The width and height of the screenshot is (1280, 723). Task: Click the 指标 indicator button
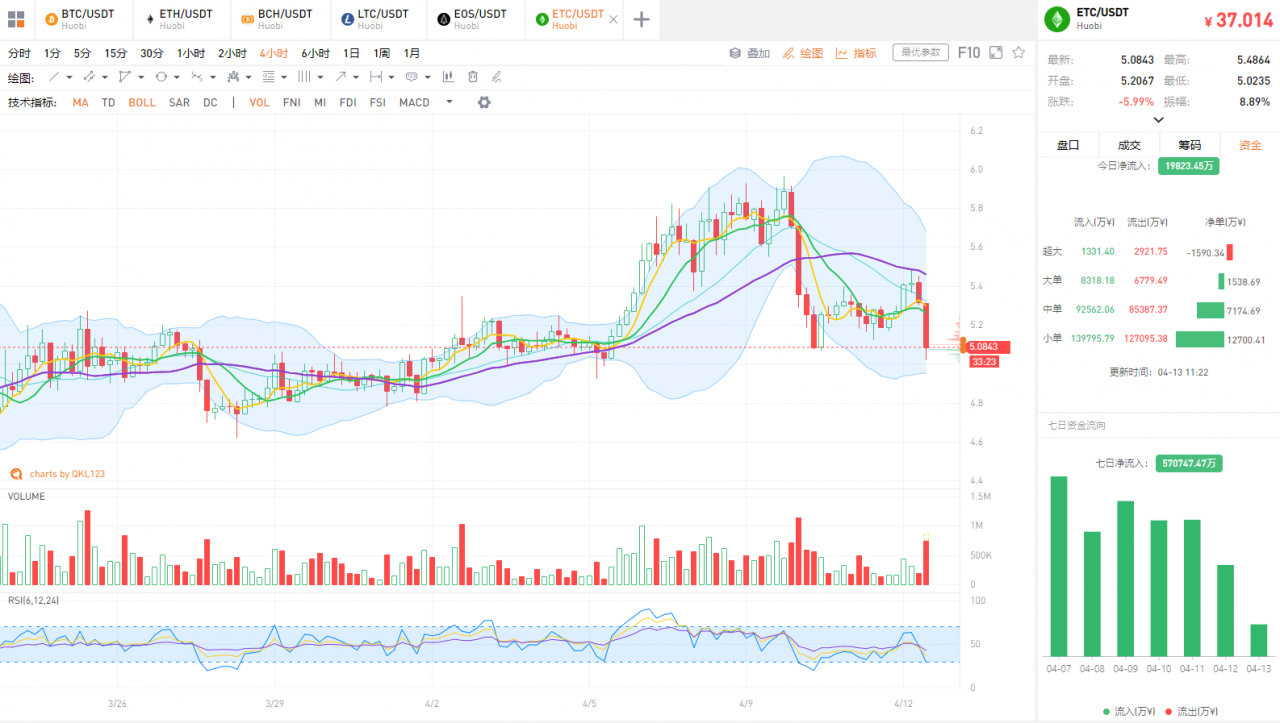click(x=856, y=53)
